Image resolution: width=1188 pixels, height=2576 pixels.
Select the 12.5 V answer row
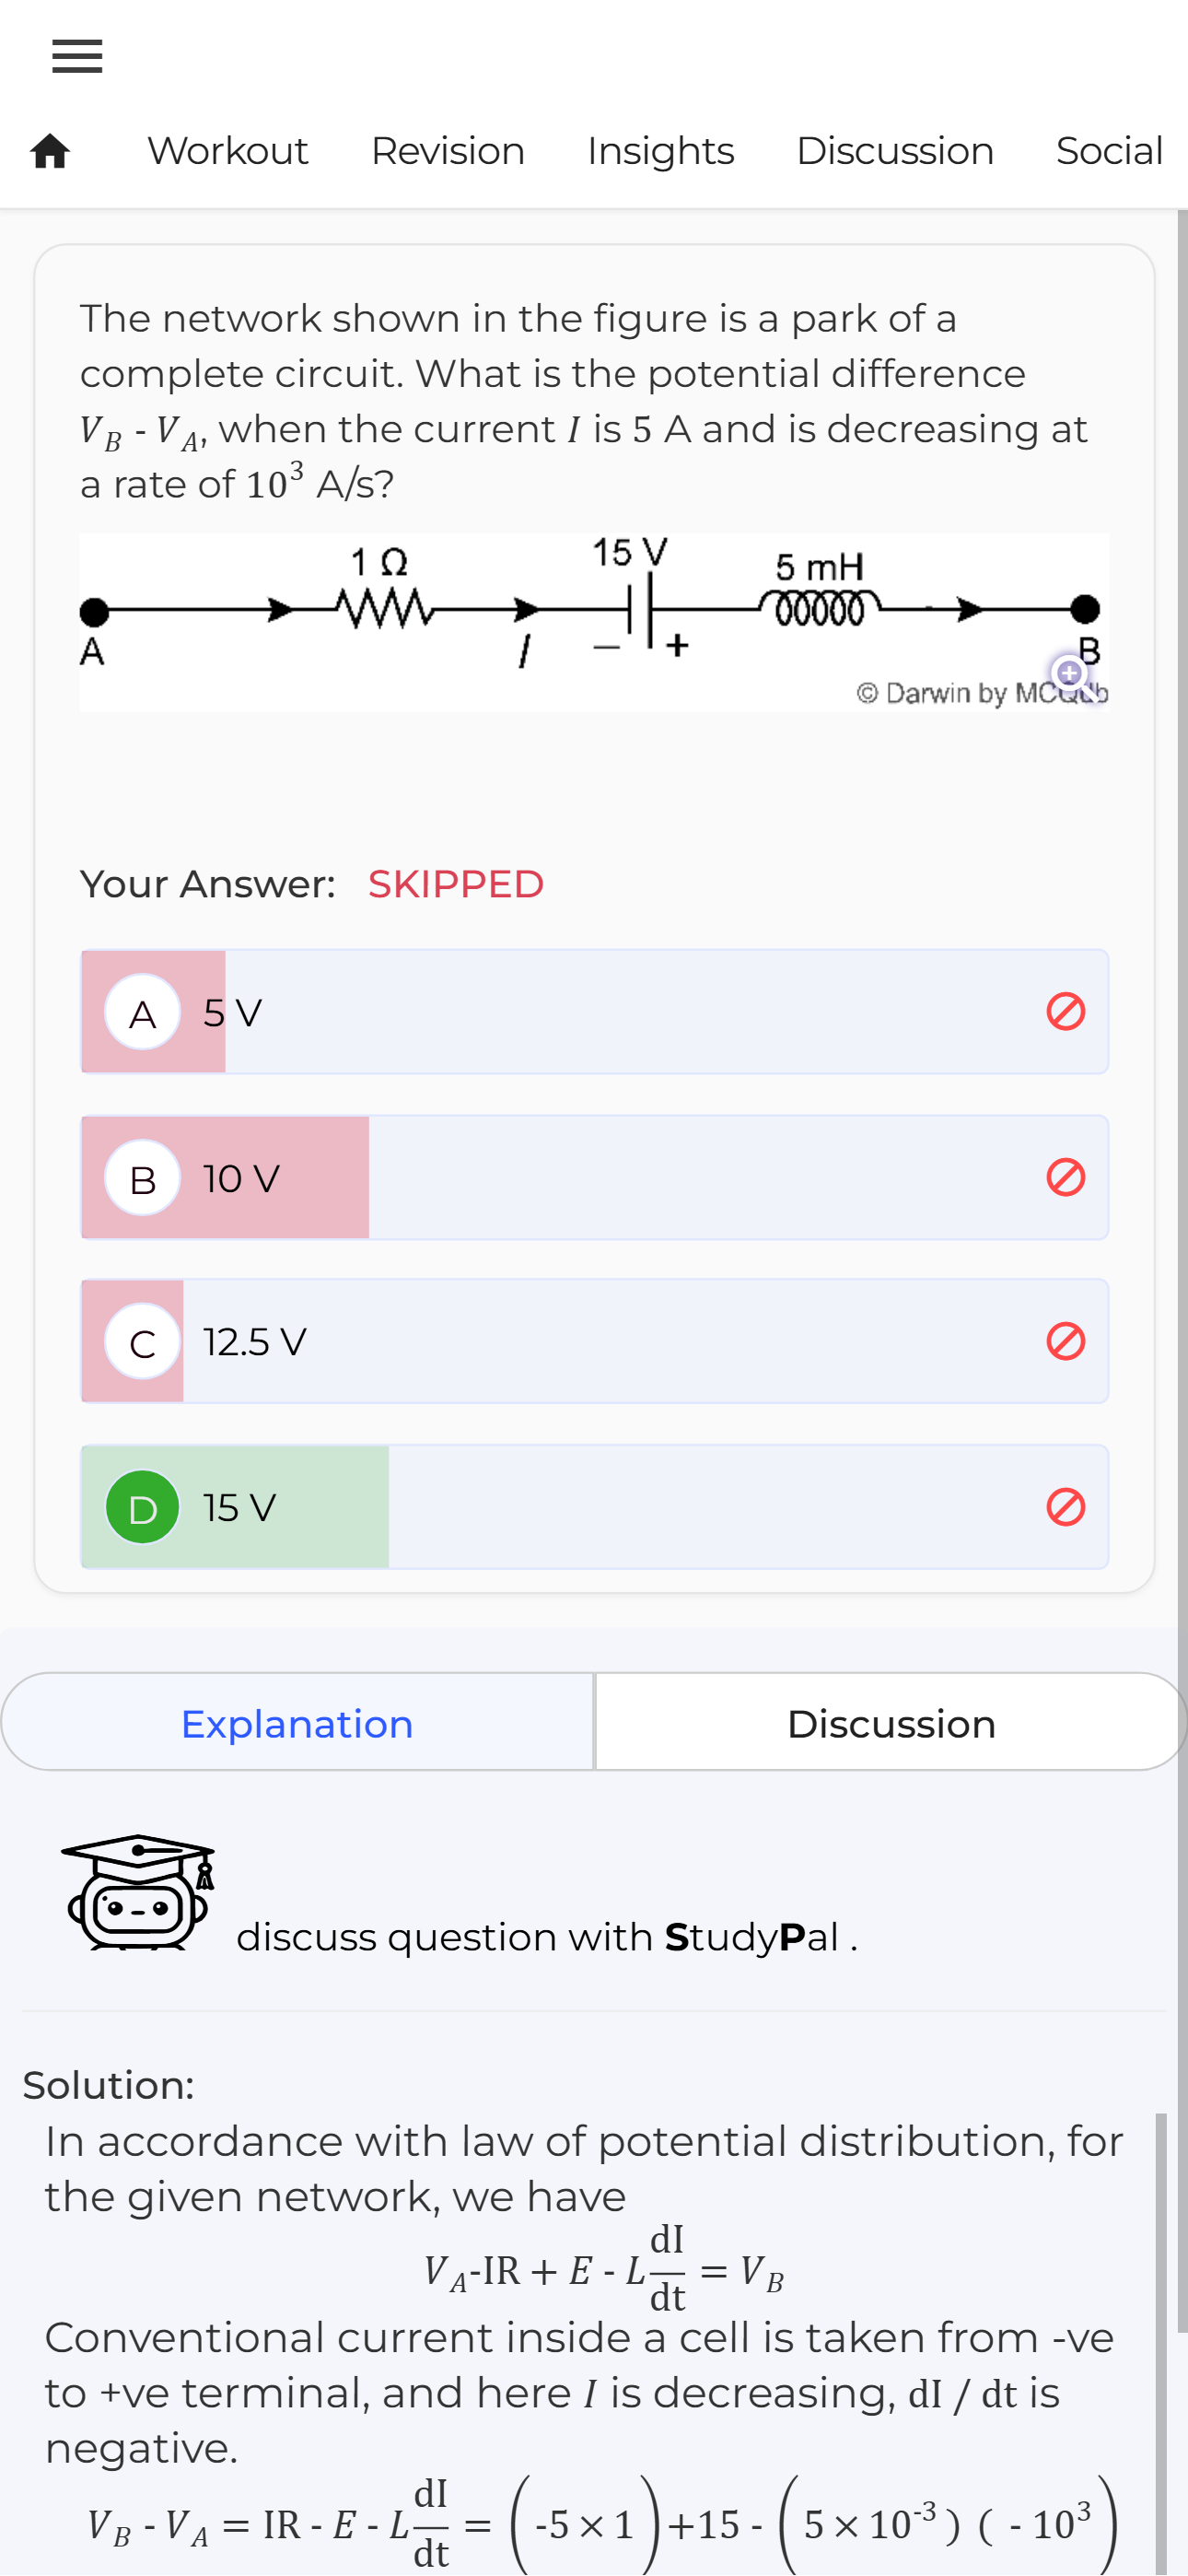tap(595, 1341)
